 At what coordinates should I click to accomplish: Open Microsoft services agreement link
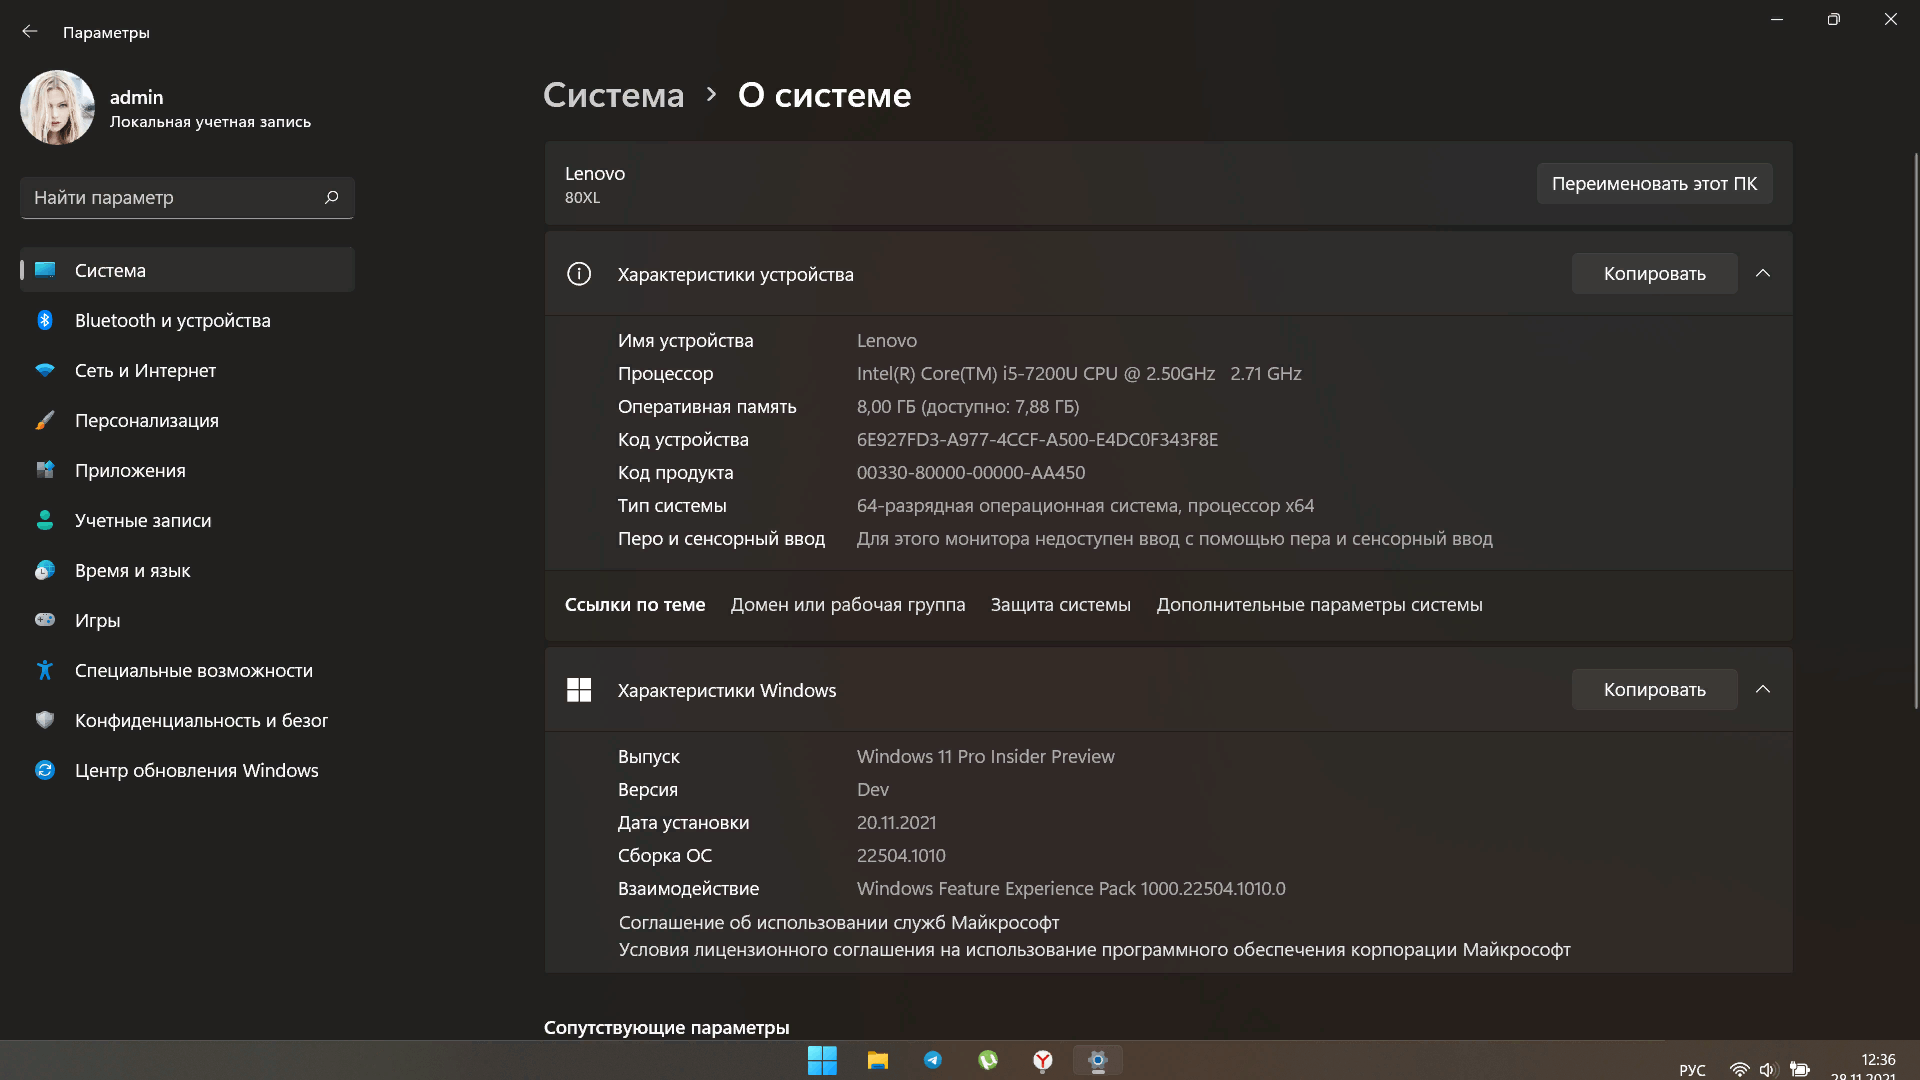(x=839, y=922)
